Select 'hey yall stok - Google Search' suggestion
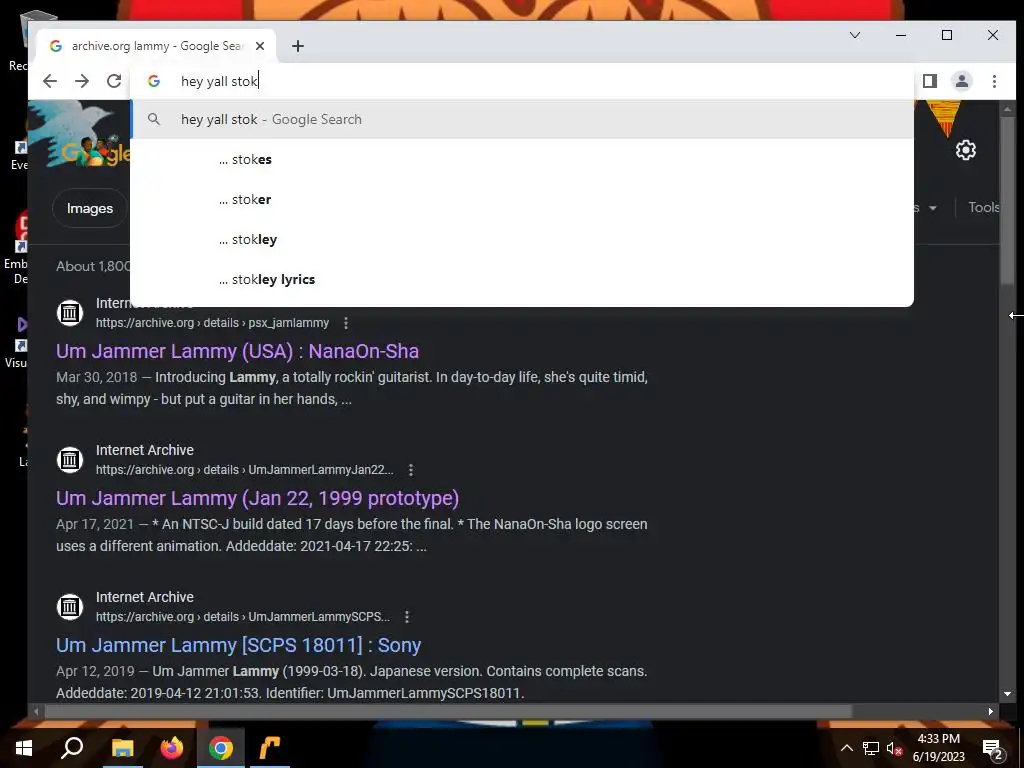The image size is (1024, 768). (x=522, y=120)
